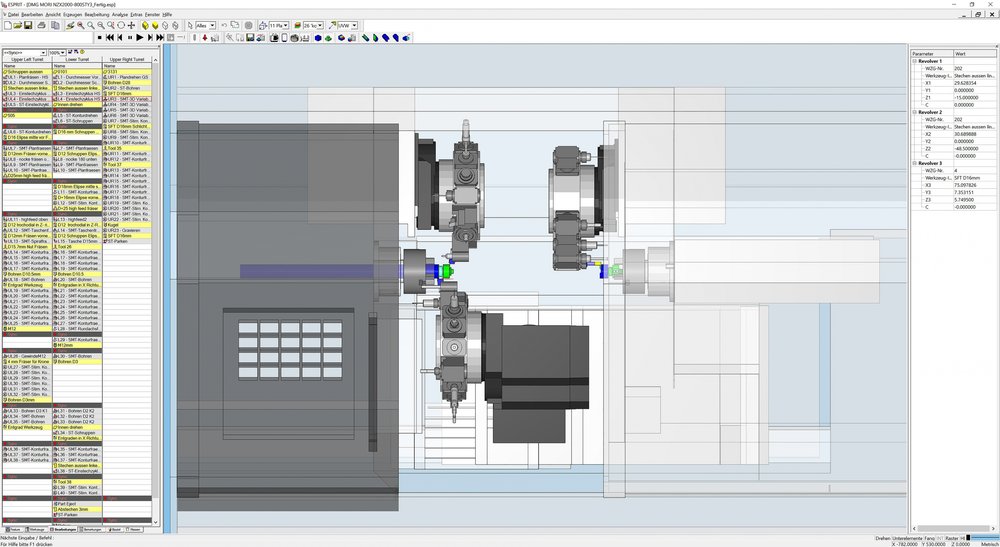
Task: Open the UVW work plane dropdown
Action: tap(348, 26)
